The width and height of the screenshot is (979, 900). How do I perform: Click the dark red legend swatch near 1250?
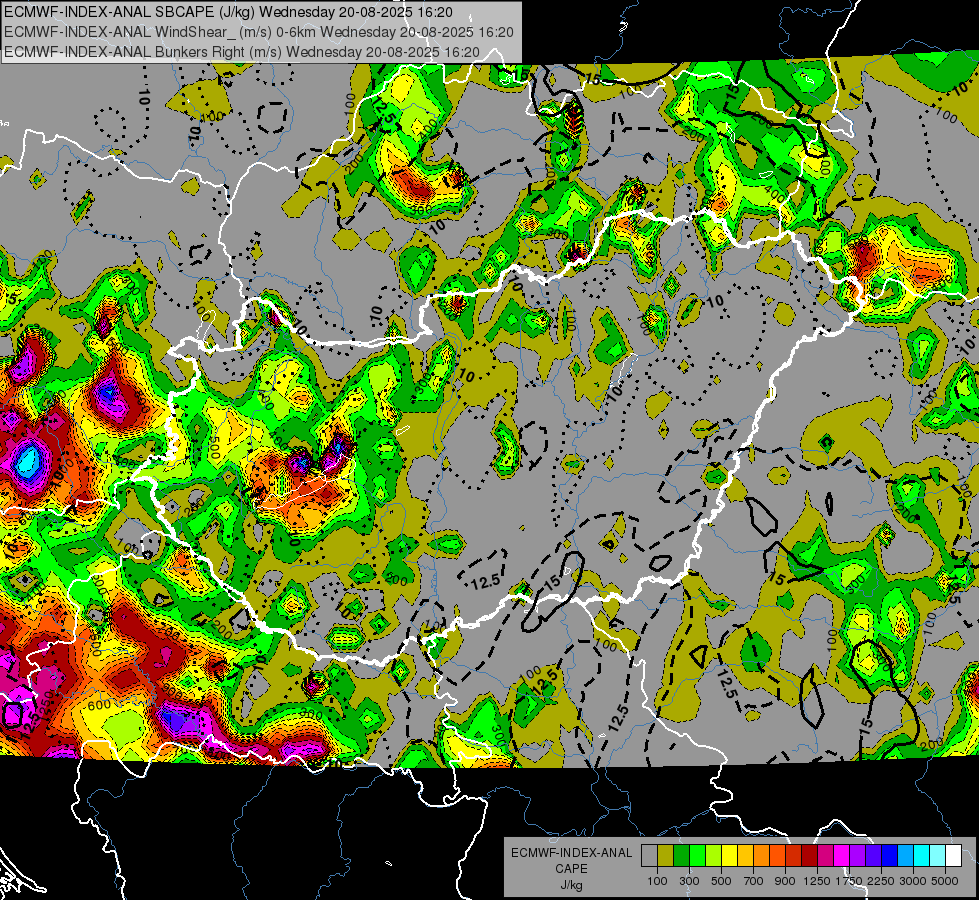point(810,856)
